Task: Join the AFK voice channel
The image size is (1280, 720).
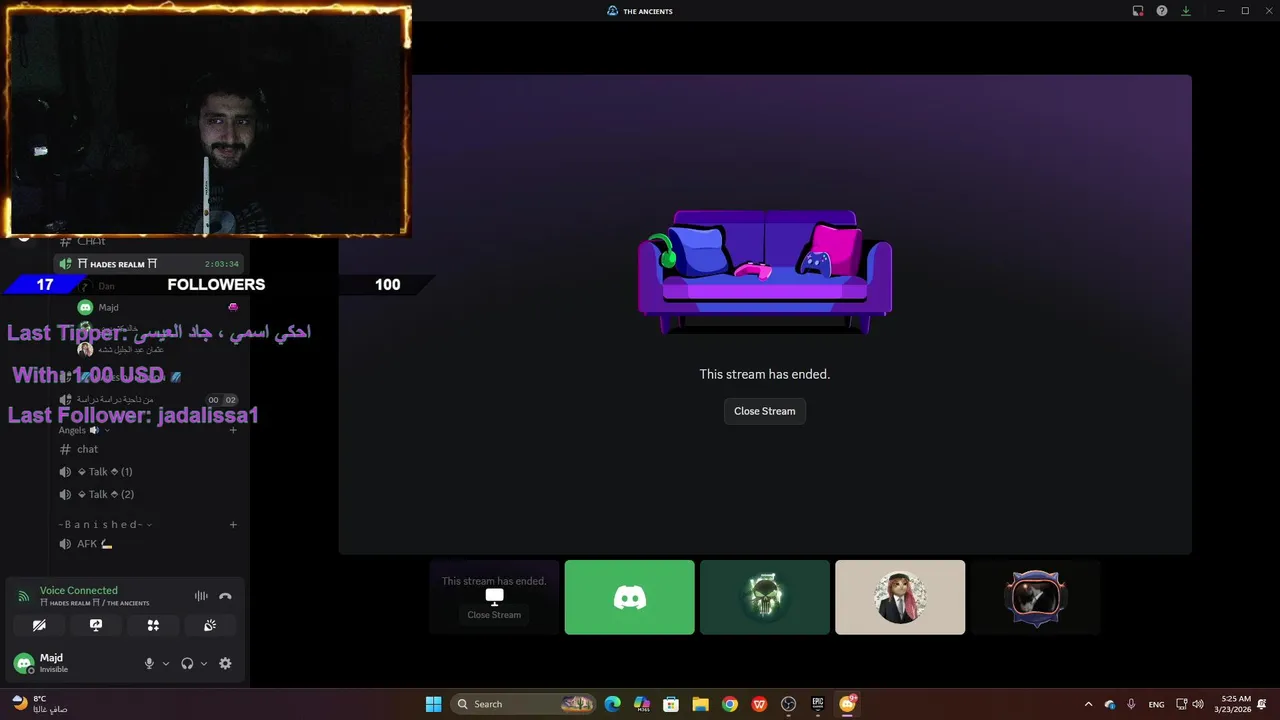Action: click(x=147, y=544)
